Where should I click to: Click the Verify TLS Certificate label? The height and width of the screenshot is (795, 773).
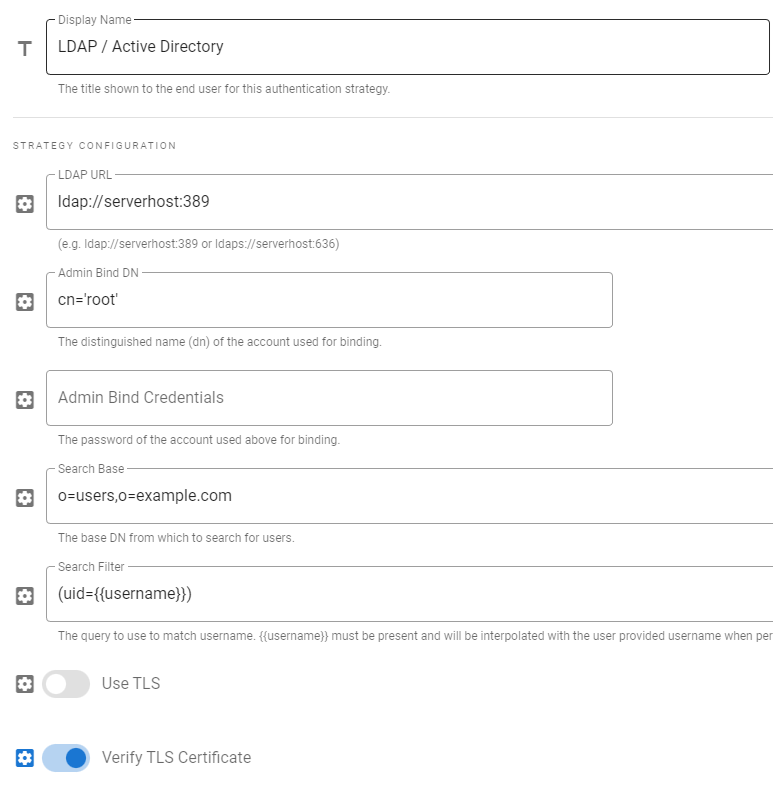176,758
